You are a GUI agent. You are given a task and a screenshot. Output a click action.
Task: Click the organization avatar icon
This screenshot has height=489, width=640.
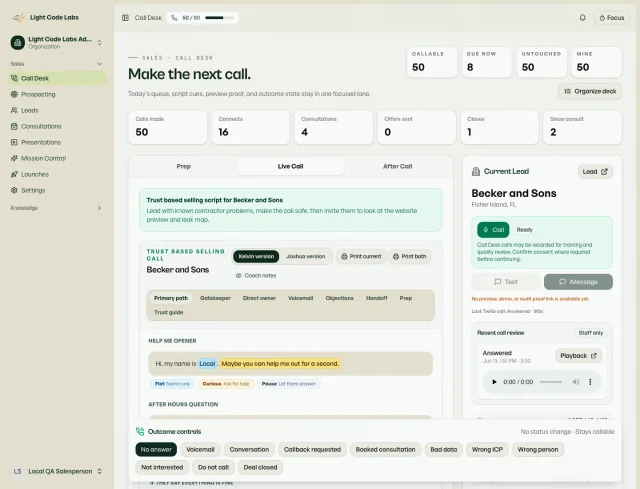tap(18, 42)
